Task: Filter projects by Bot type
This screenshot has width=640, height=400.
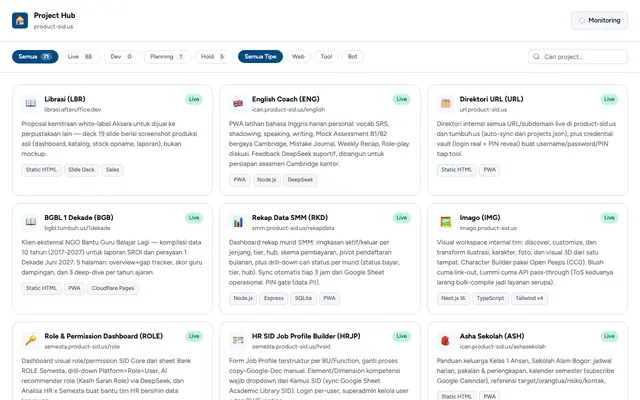Action: tap(353, 57)
